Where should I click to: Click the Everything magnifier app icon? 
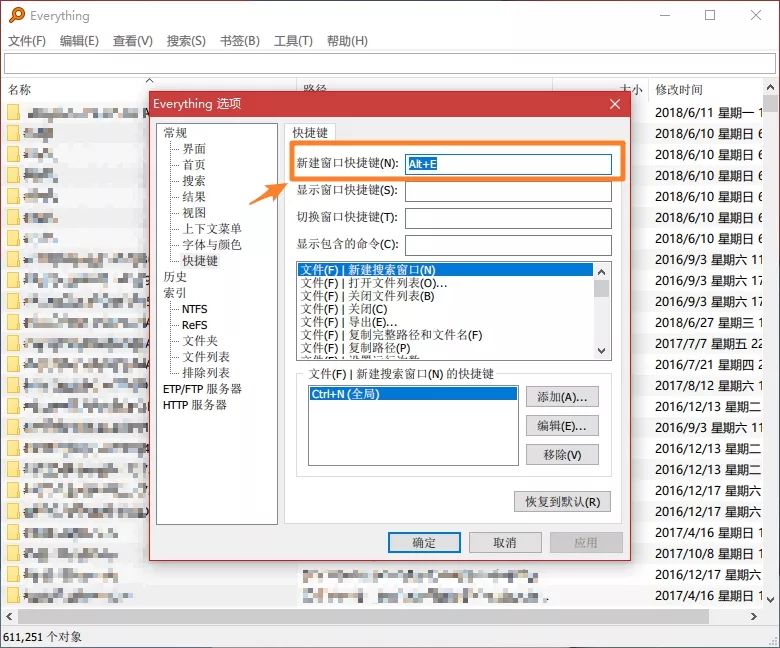[16, 15]
